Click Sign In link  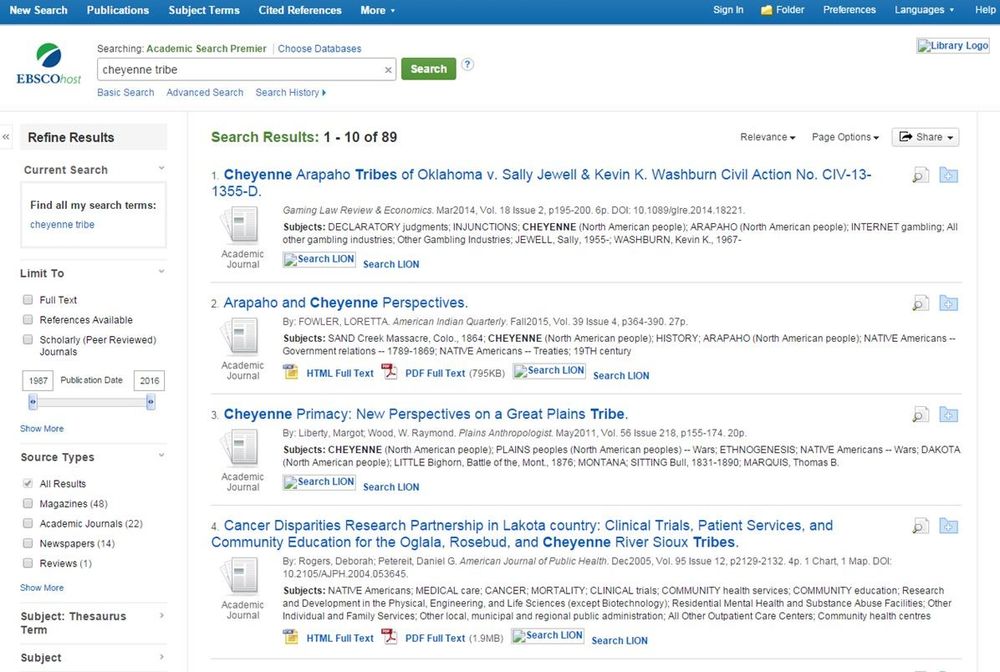pyautogui.click(x=728, y=10)
